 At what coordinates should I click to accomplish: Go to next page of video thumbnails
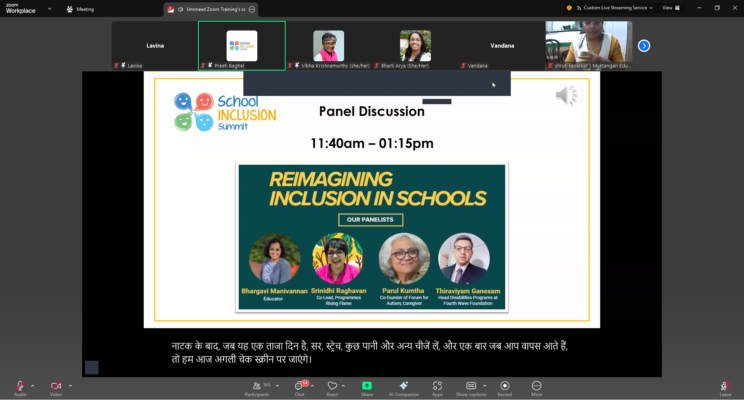click(644, 46)
